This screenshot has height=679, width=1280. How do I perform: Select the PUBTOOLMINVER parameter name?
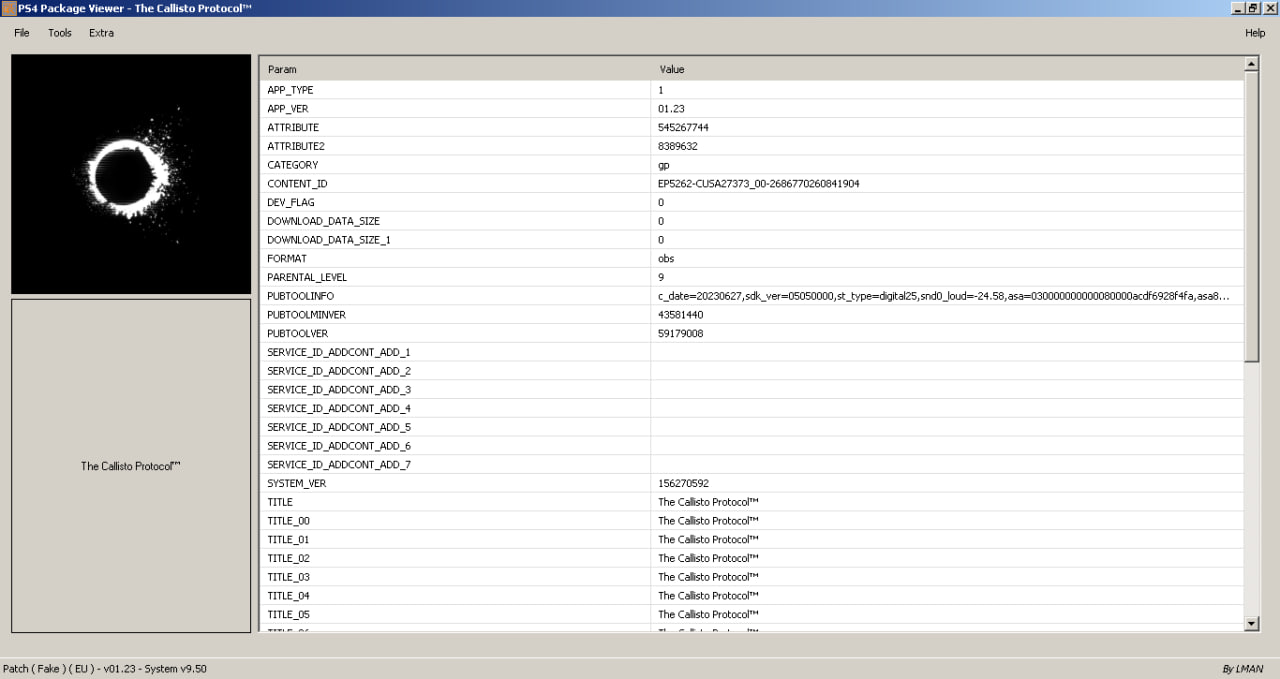pyautogui.click(x=306, y=315)
